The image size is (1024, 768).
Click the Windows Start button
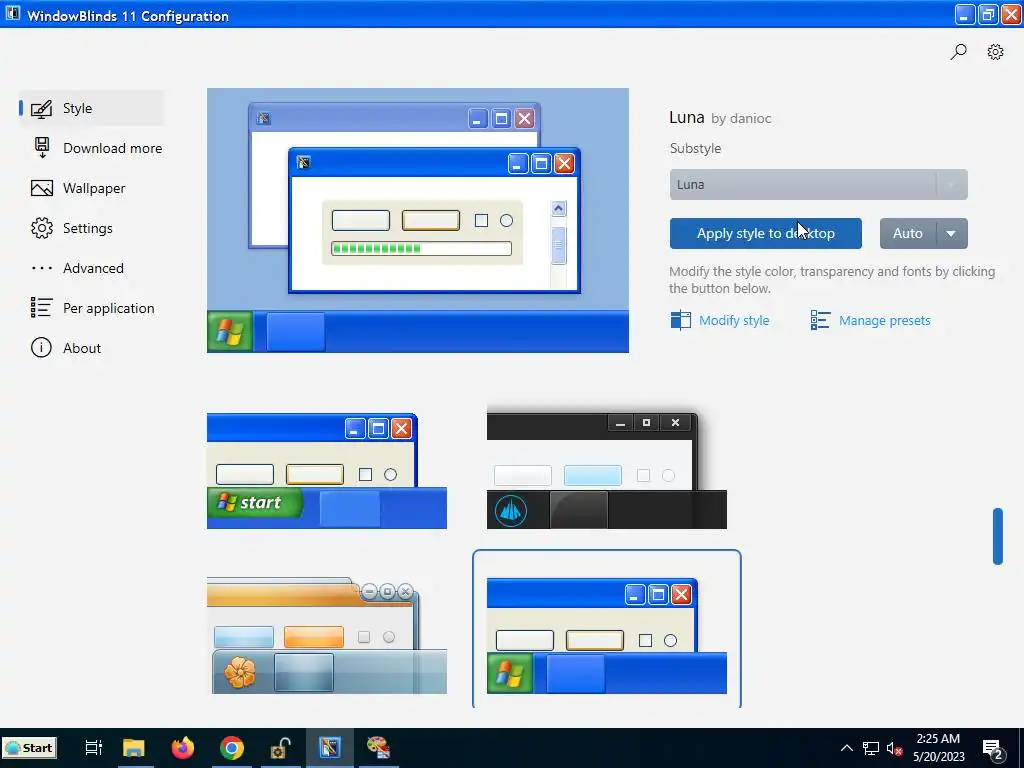click(x=29, y=748)
